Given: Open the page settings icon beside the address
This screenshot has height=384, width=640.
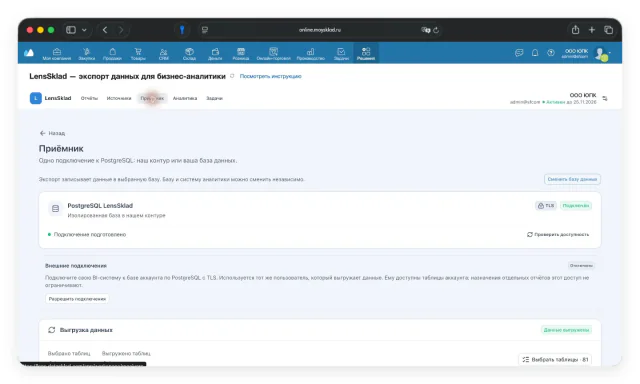Looking at the screenshot, I should point(205,30).
